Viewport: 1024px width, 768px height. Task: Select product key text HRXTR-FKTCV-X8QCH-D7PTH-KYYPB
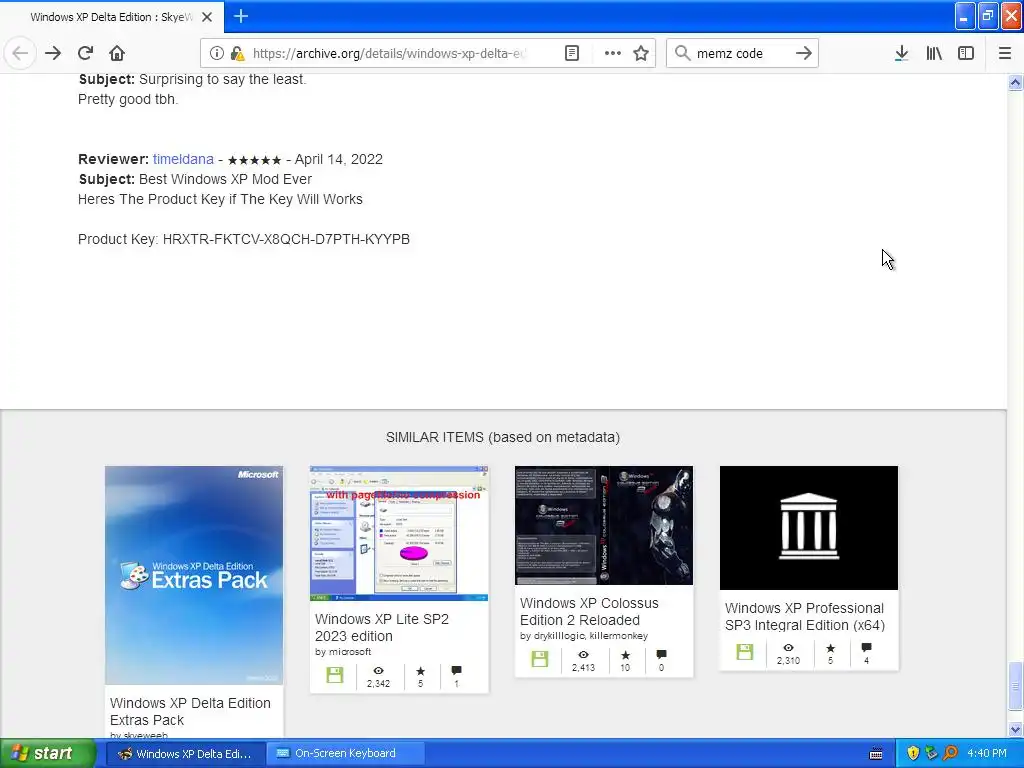(286, 239)
